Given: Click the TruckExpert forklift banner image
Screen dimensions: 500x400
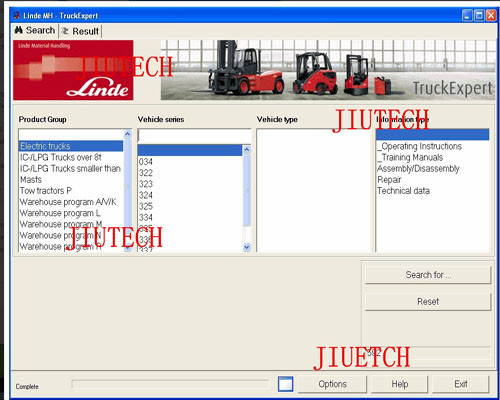Looking at the screenshot, I should (328, 70).
